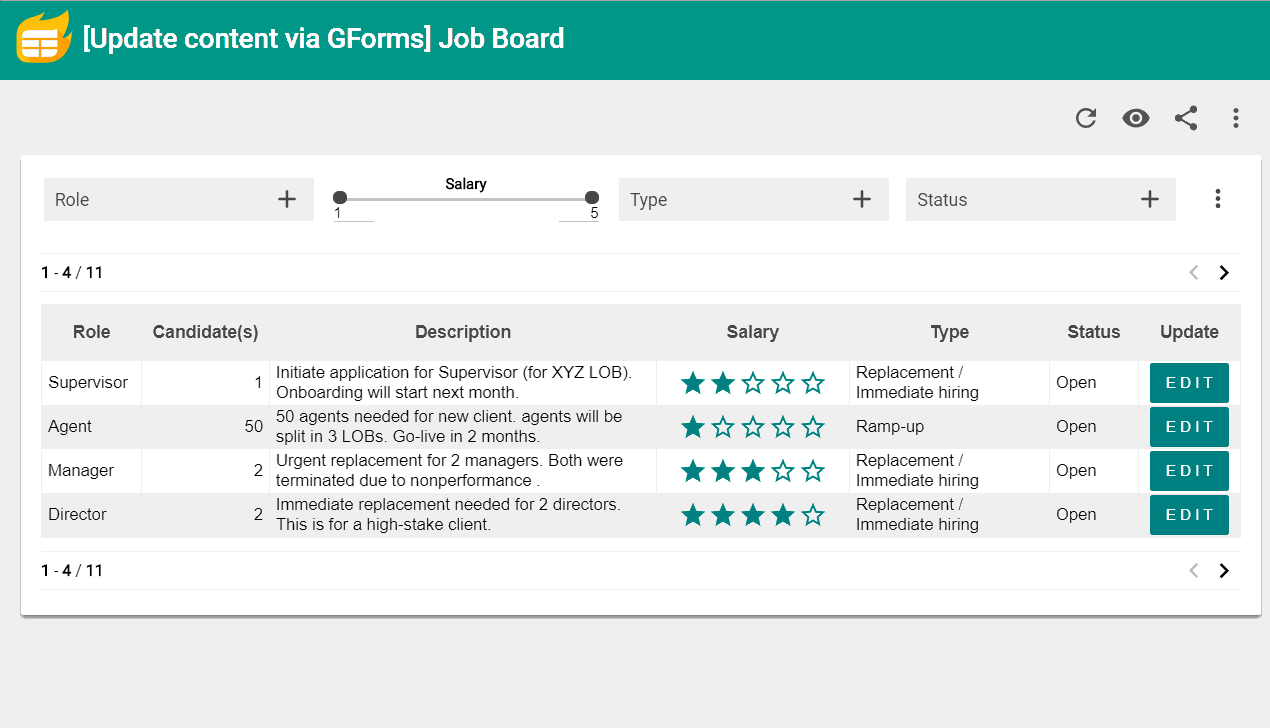Image resolution: width=1270 pixels, height=728 pixels.
Task: Click Supervisor row candidate count 1
Action: click(x=258, y=383)
